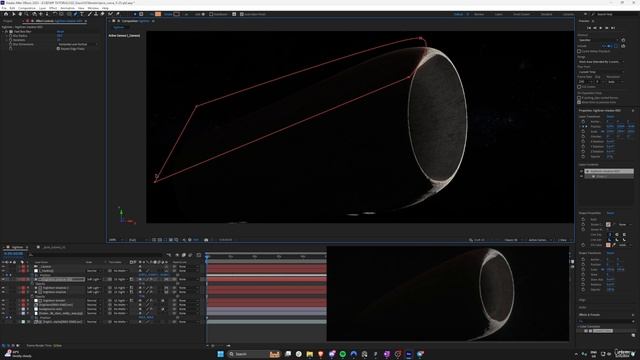Image resolution: width=640 pixels, height=360 pixels.
Task: Open the File menu
Action: coord(4,8)
